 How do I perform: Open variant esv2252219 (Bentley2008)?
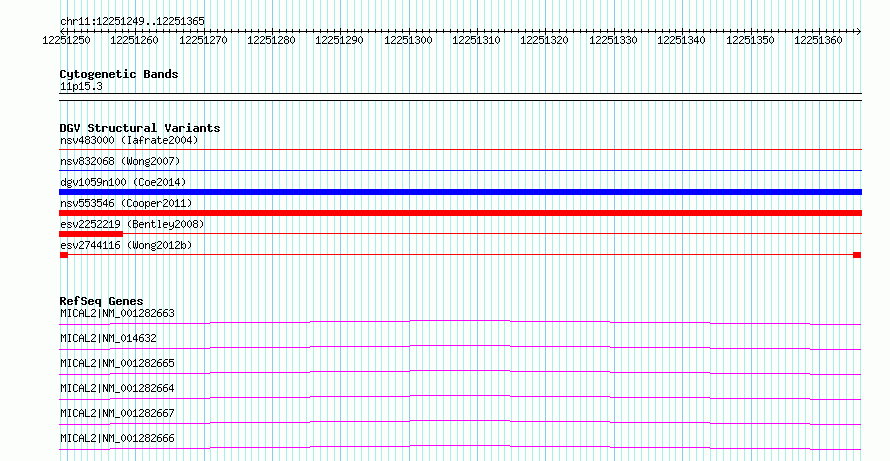(x=132, y=224)
